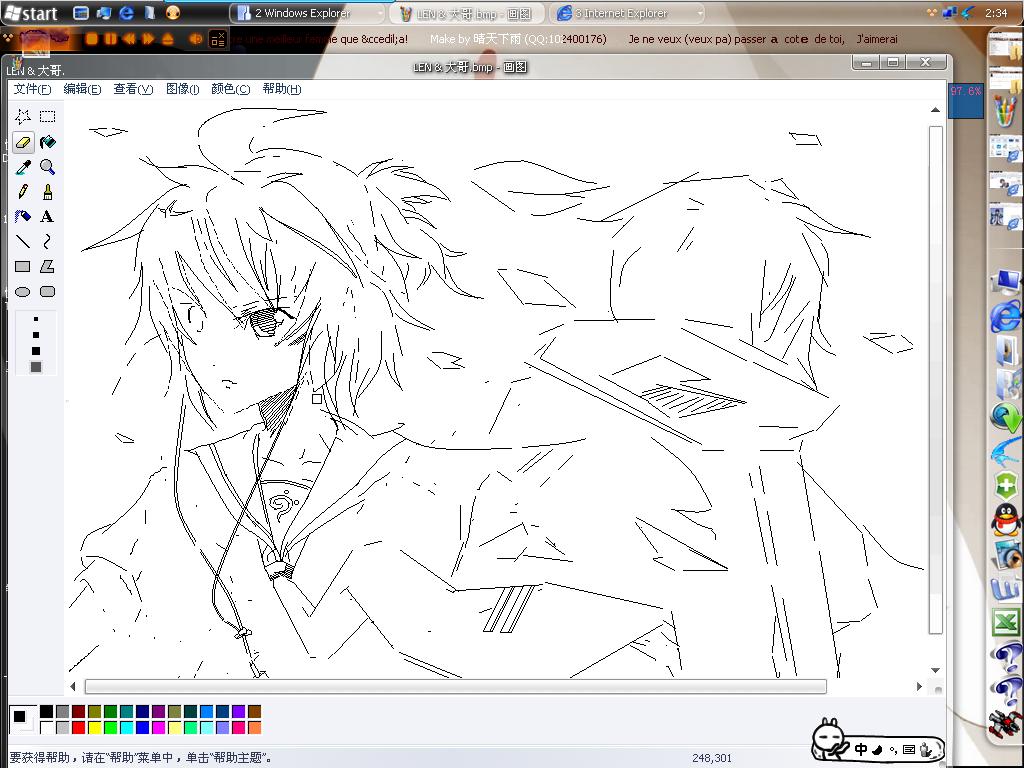Choose the Airbrush tool
The height and width of the screenshot is (768, 1024).
click(x=23, y=217)
